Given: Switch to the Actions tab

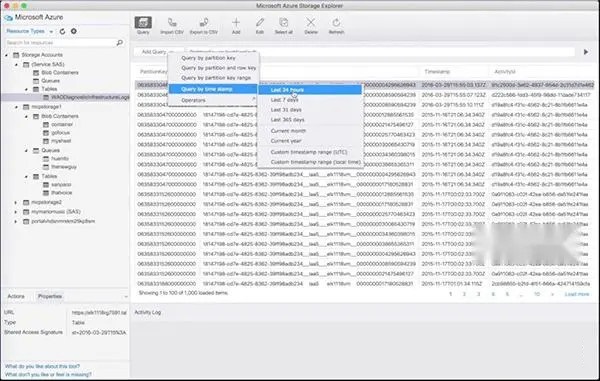Looking at the screenshot, I should pos(16,296).
